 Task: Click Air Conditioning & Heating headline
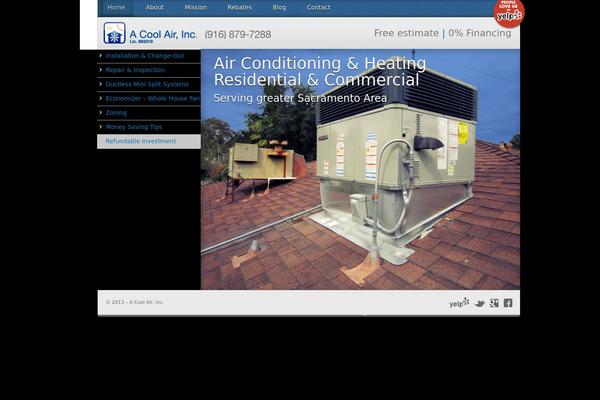(x=320, y=64)
